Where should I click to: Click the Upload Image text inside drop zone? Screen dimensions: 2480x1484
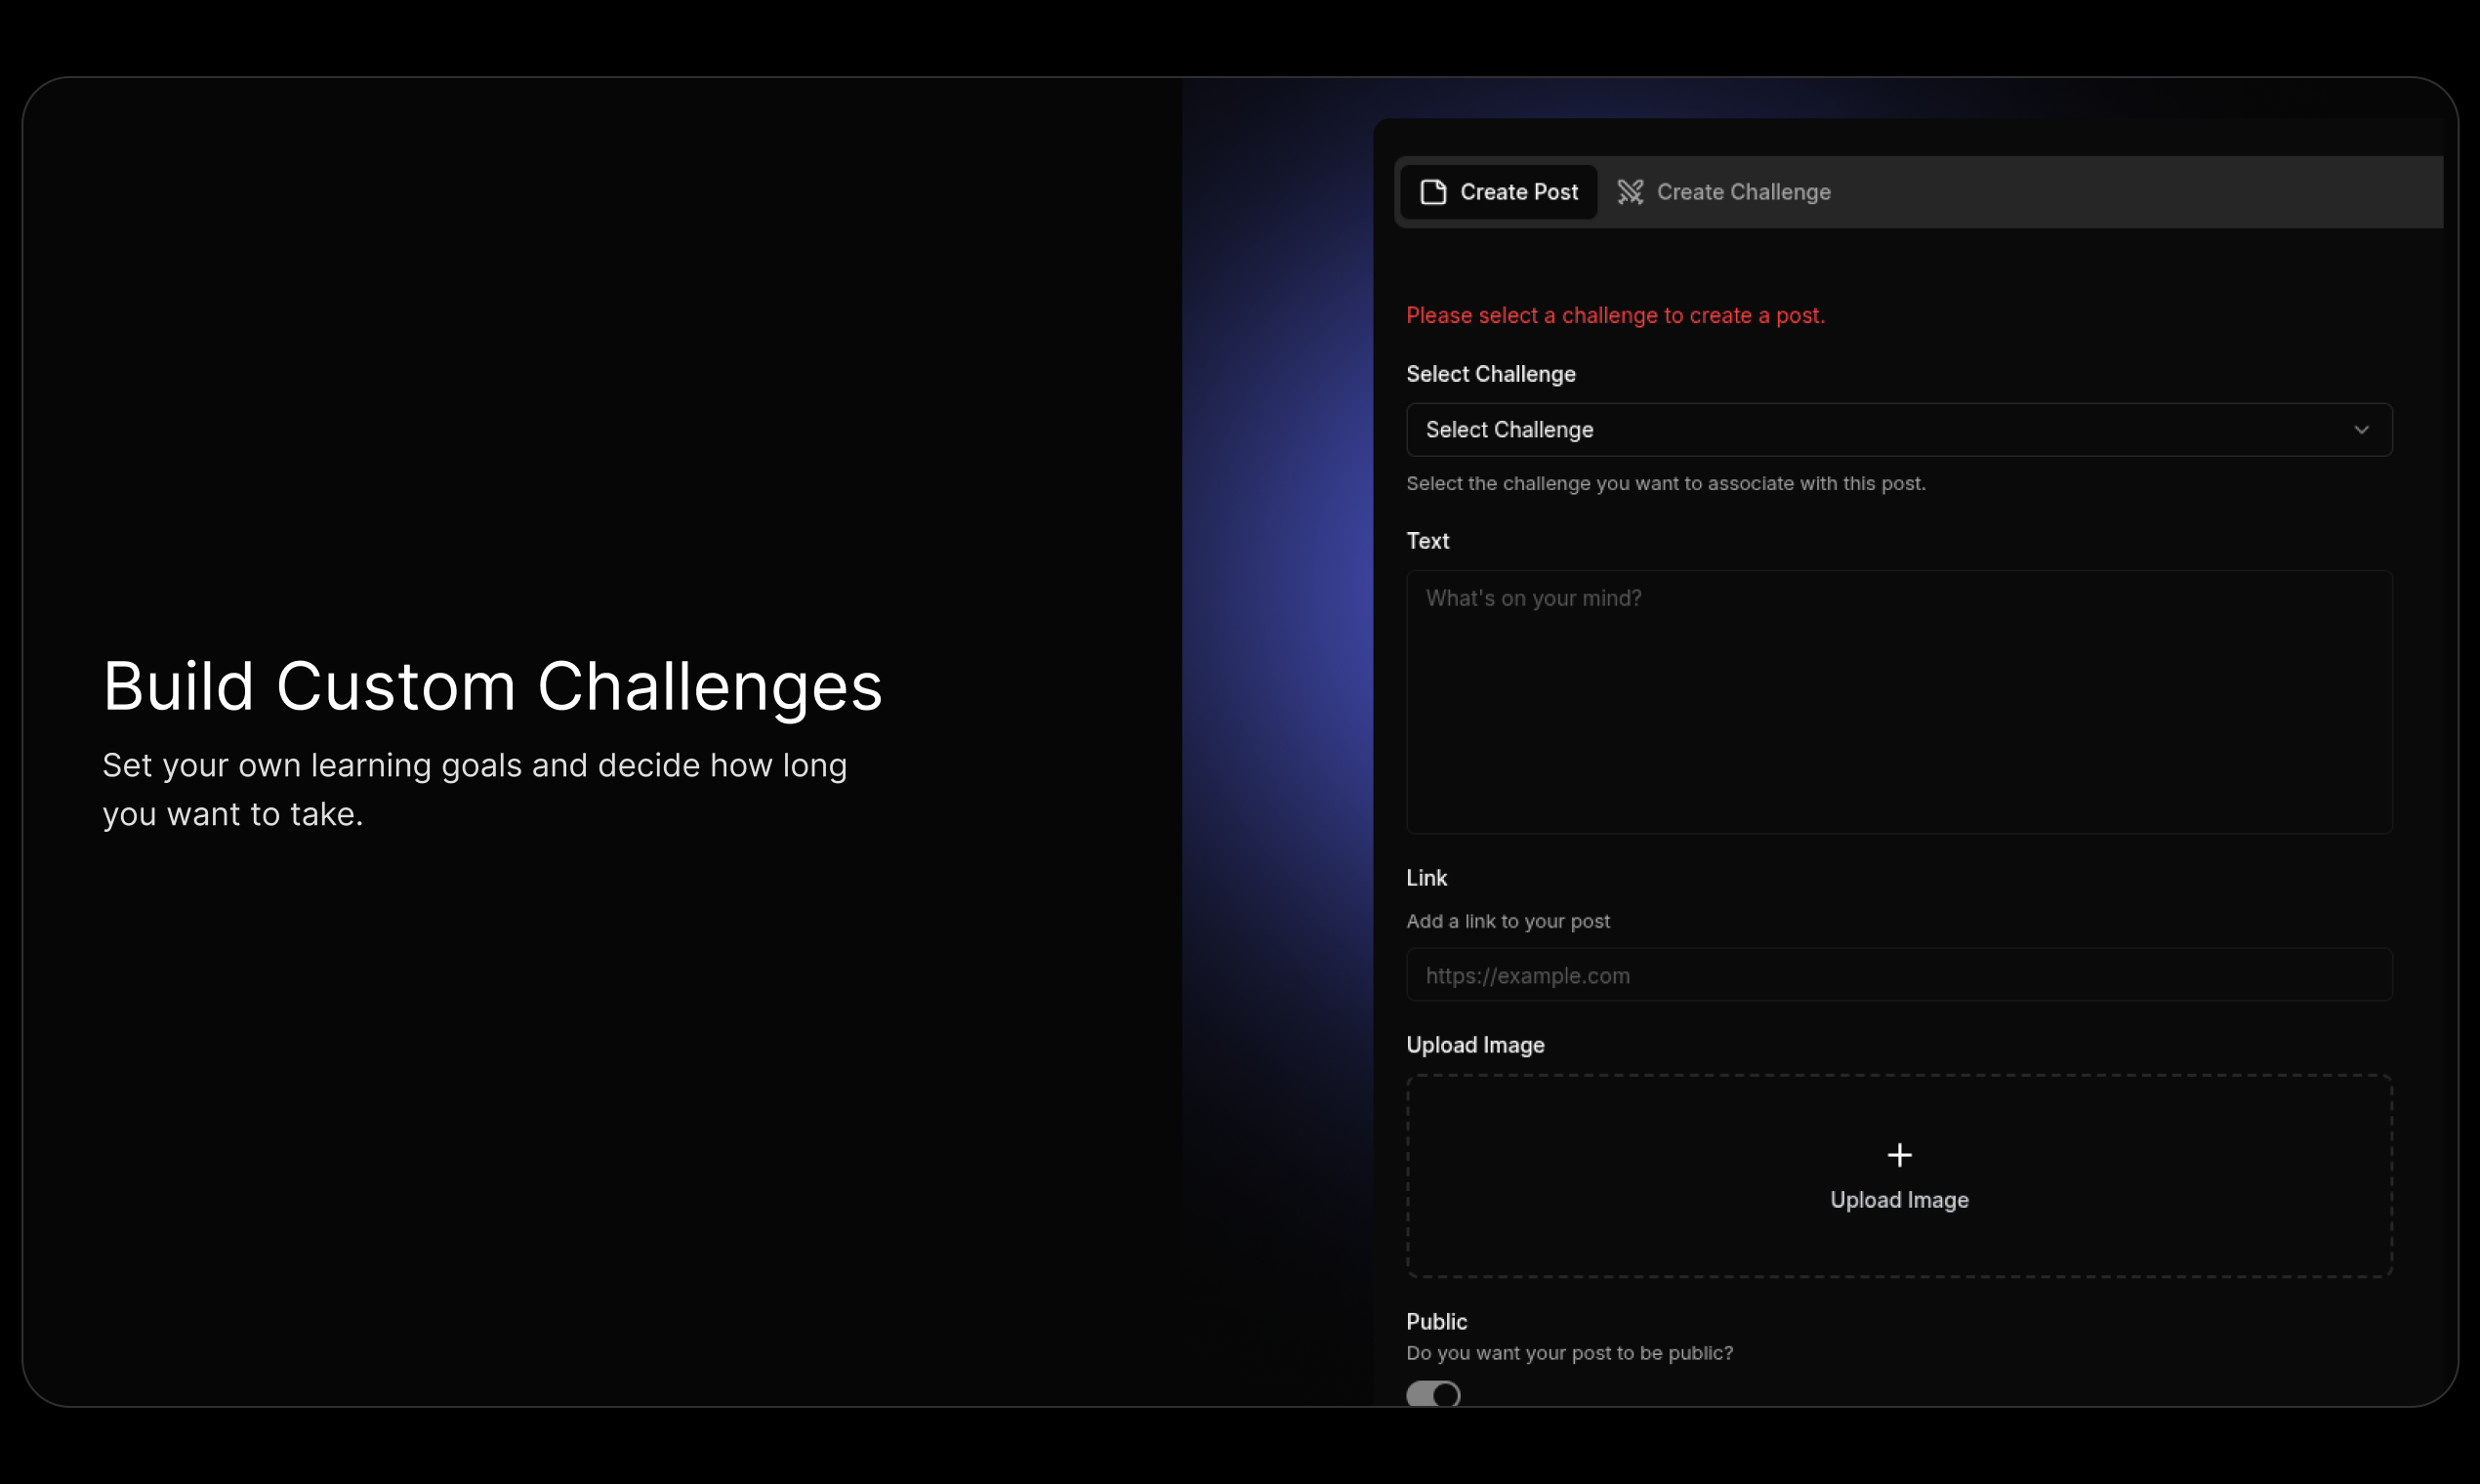(1899, 1200)
